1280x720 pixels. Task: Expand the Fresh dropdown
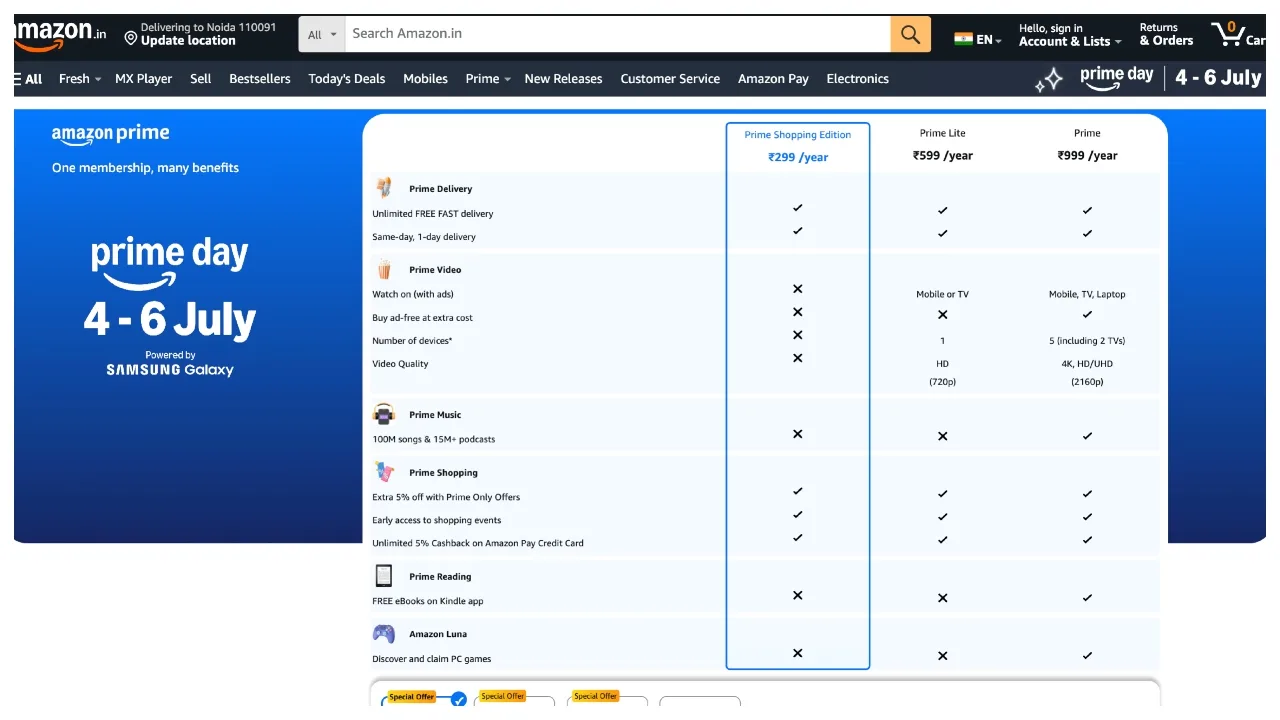click(80, 79)
